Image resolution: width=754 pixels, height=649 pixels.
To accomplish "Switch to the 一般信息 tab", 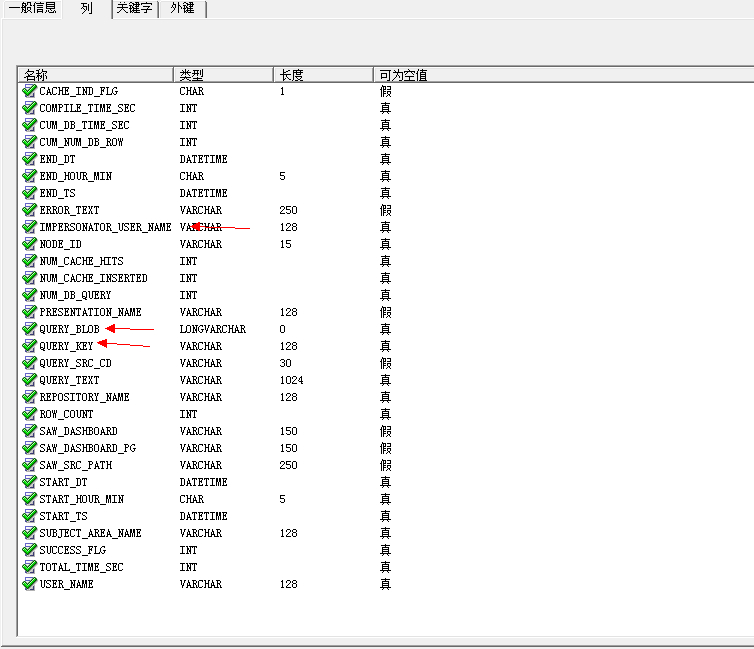I will 32,8.
